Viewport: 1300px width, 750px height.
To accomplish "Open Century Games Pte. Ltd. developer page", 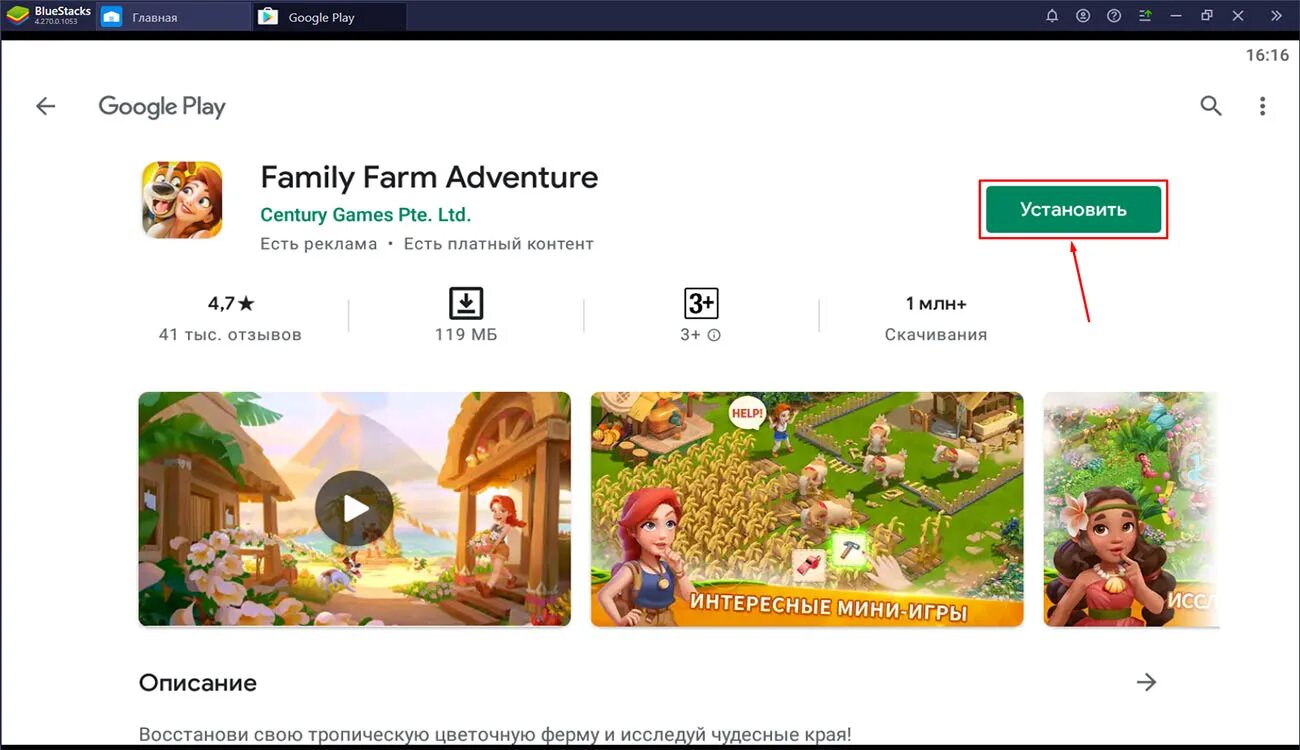I will [x=365, y=215].
